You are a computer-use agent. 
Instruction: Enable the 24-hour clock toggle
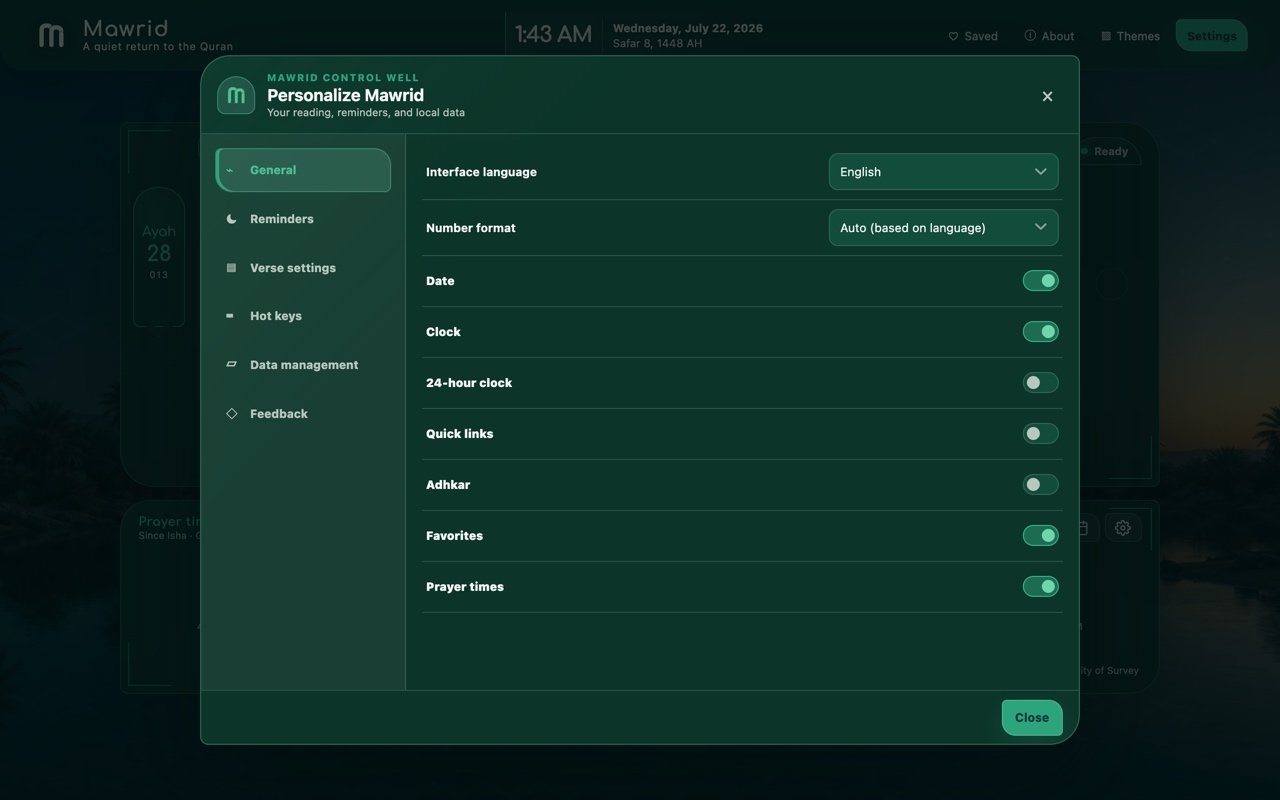pos(1040,383)
